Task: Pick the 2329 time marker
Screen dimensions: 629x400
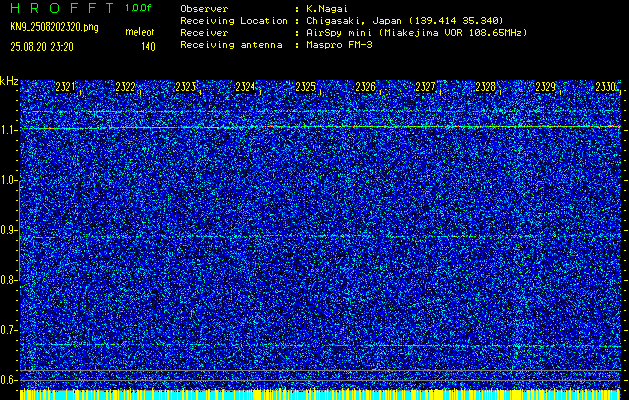Action: click(x=546, y=87)
